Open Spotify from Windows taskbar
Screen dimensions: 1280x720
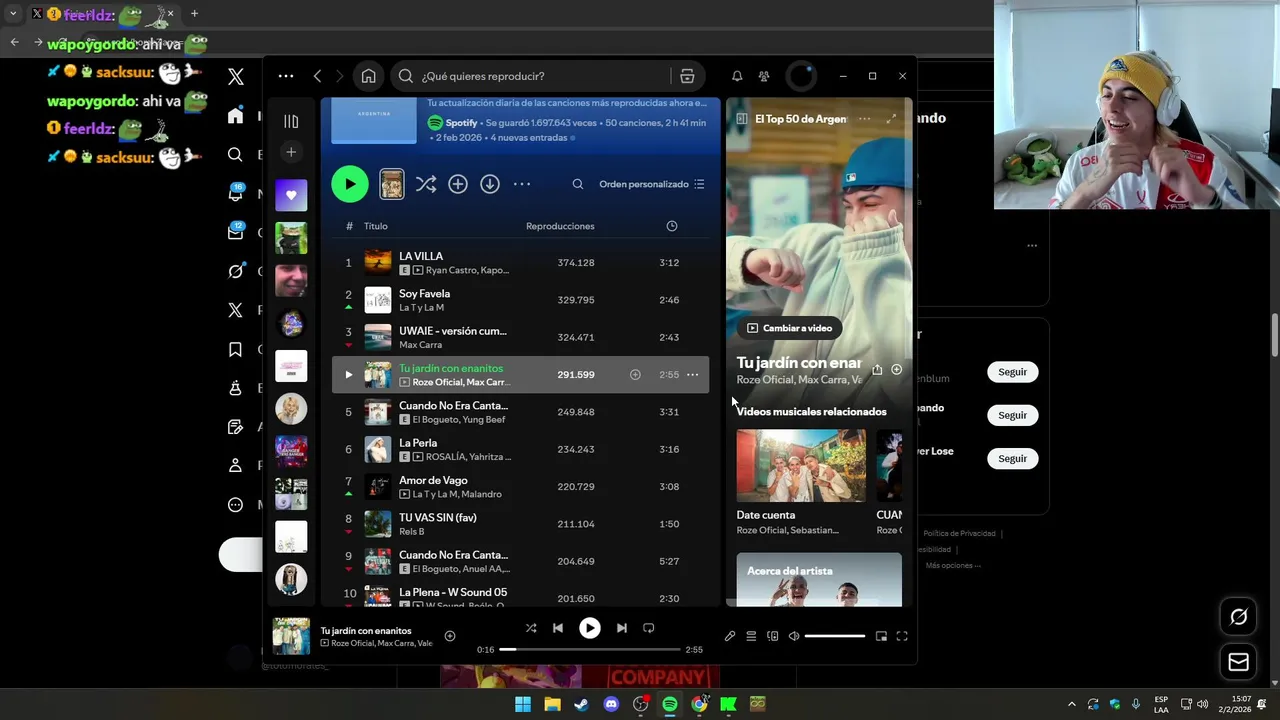click(x=669, y=704)
